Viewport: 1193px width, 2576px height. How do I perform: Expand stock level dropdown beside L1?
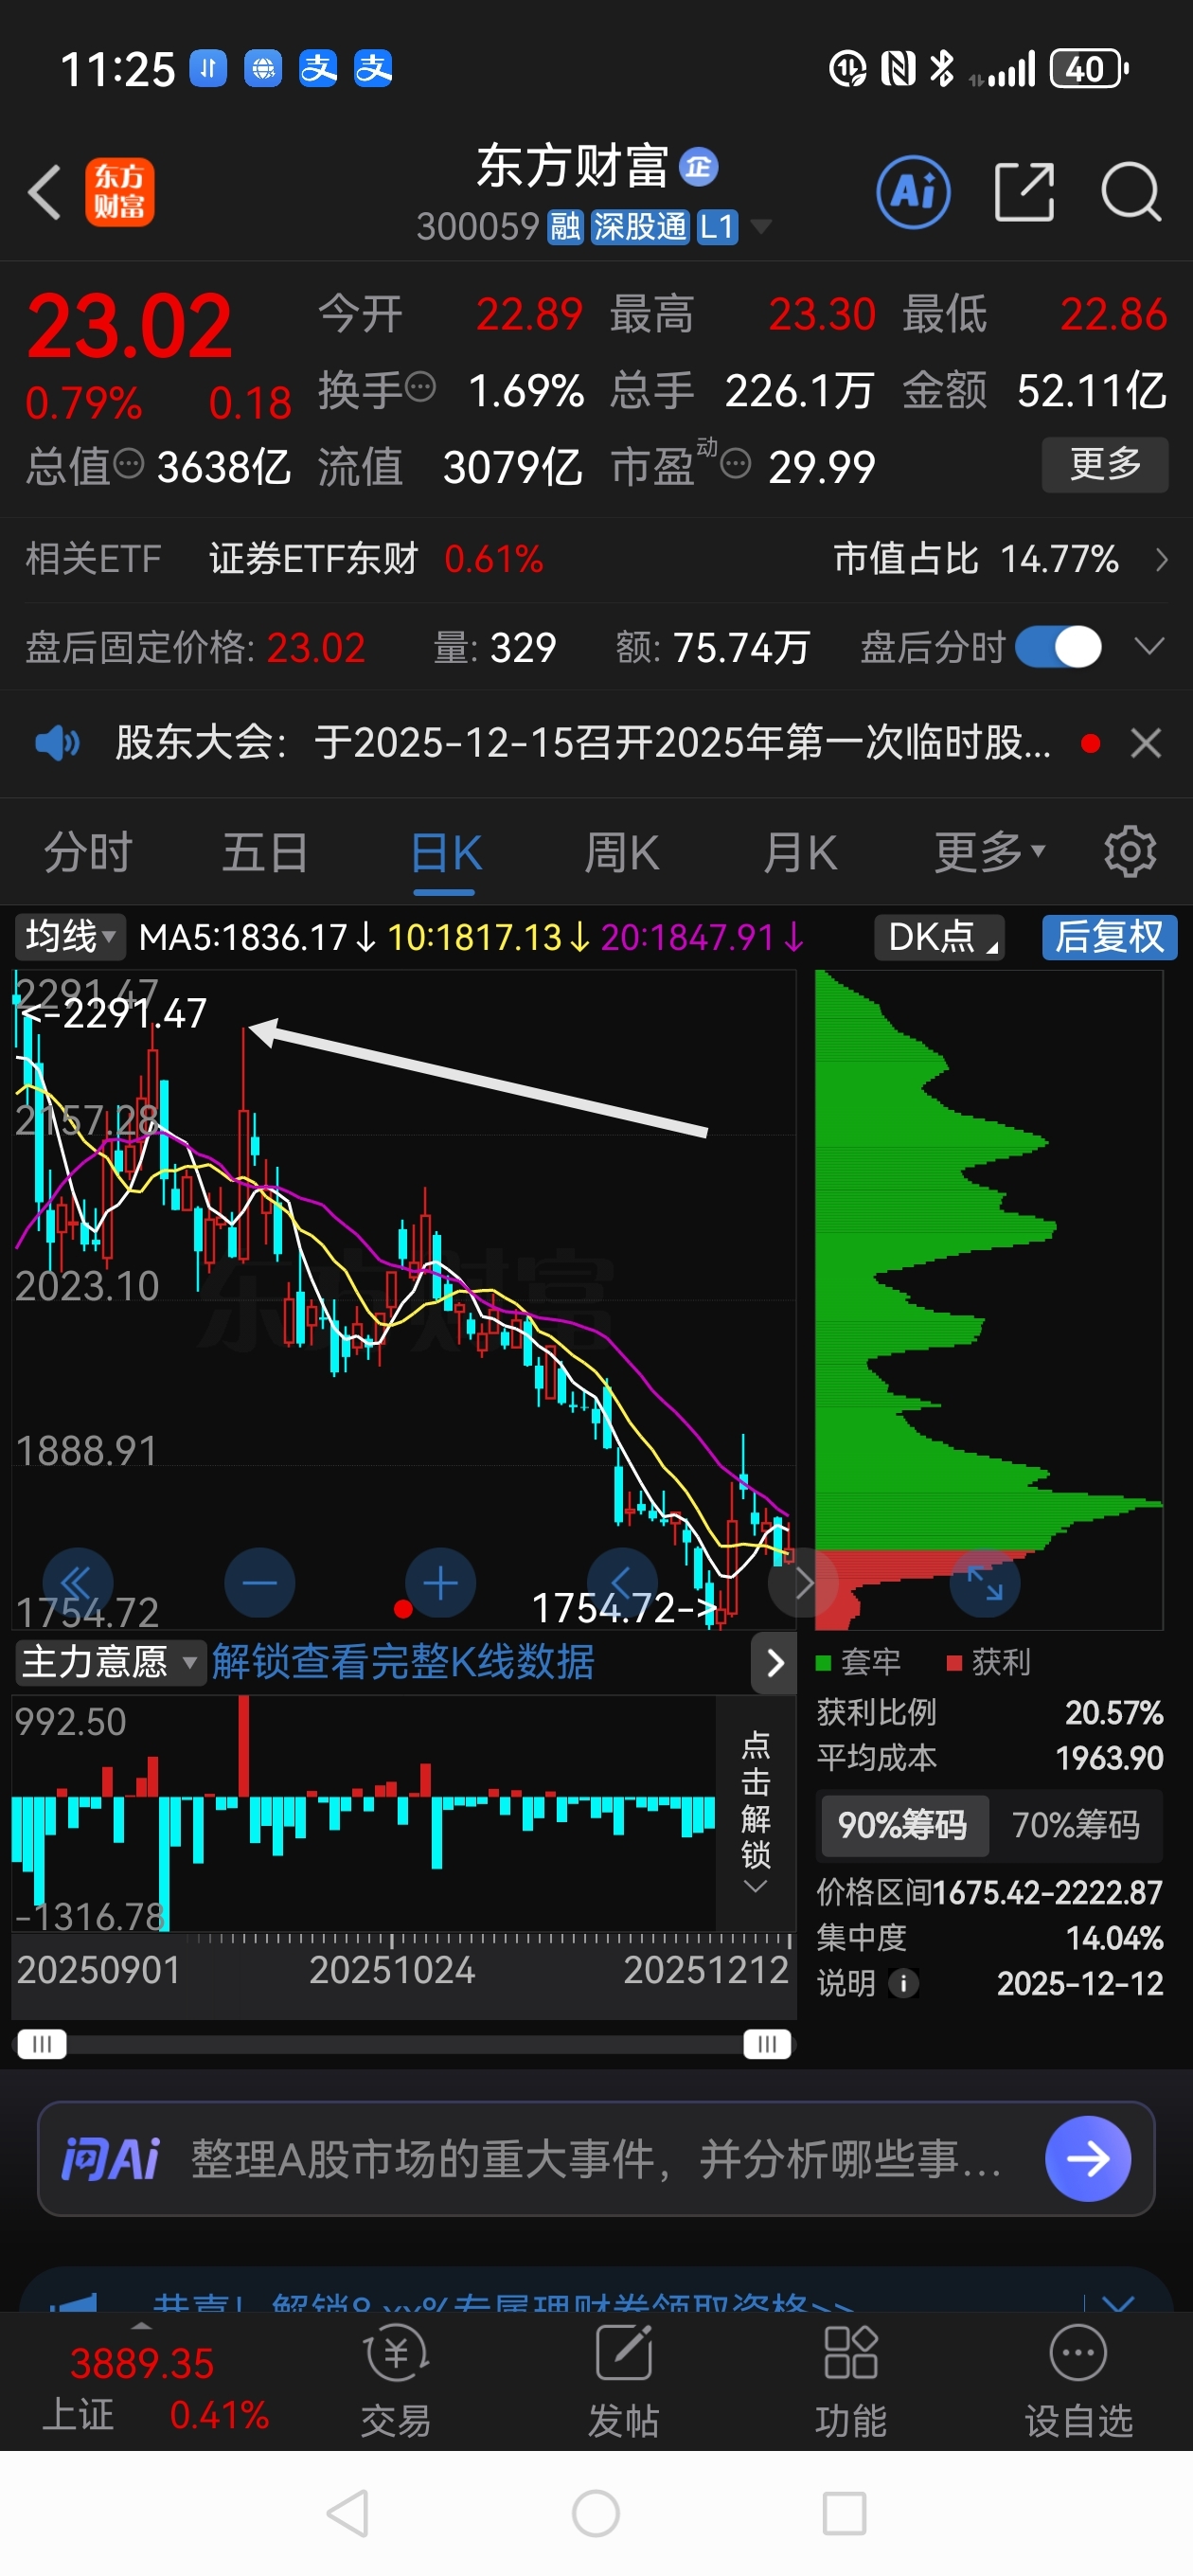pos(761,227)
